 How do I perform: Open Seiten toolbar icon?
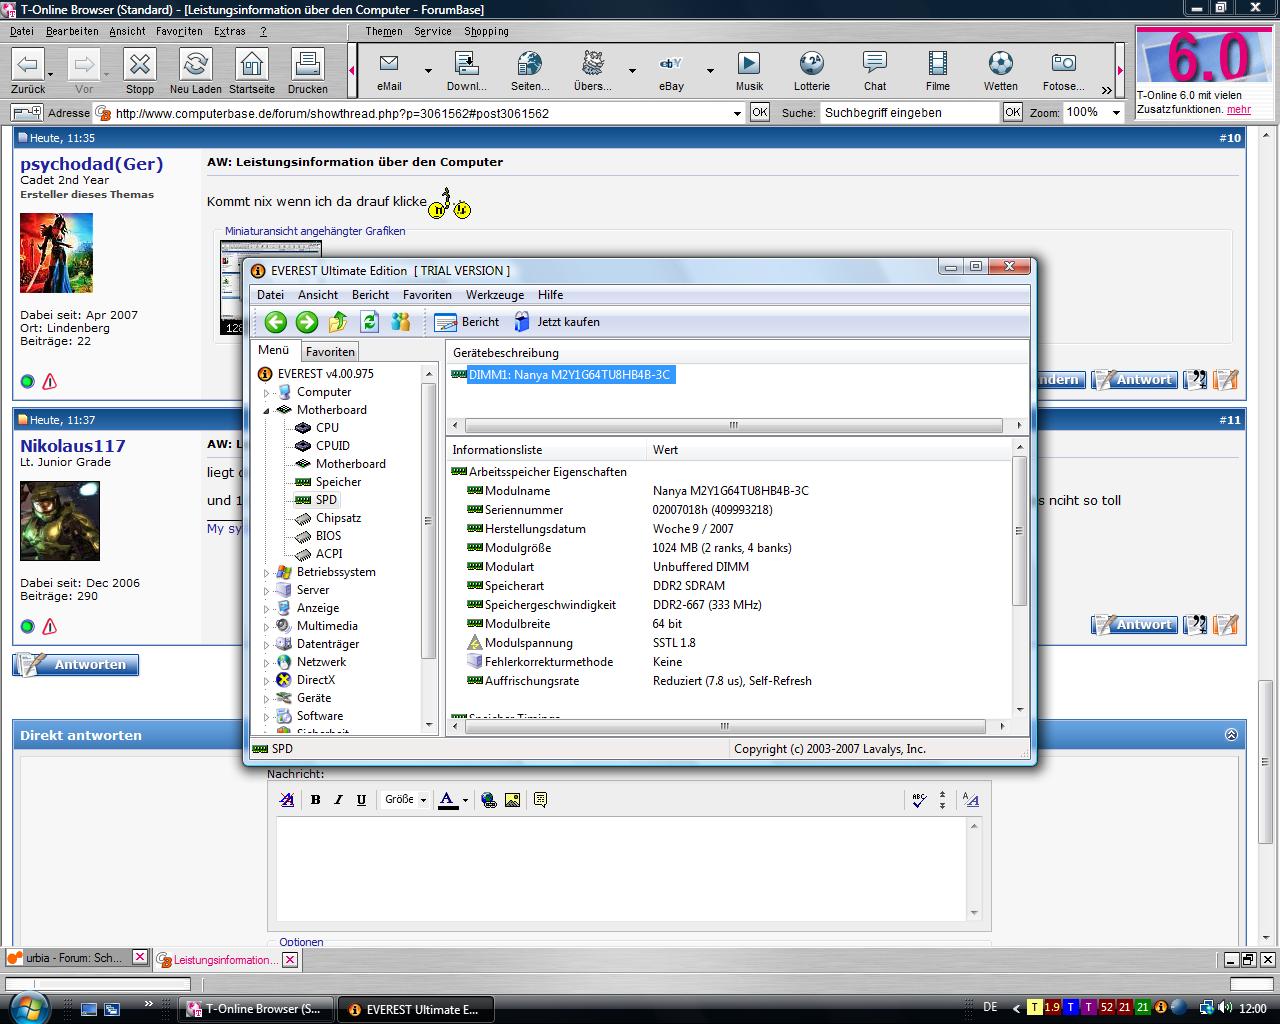point(530,72)
